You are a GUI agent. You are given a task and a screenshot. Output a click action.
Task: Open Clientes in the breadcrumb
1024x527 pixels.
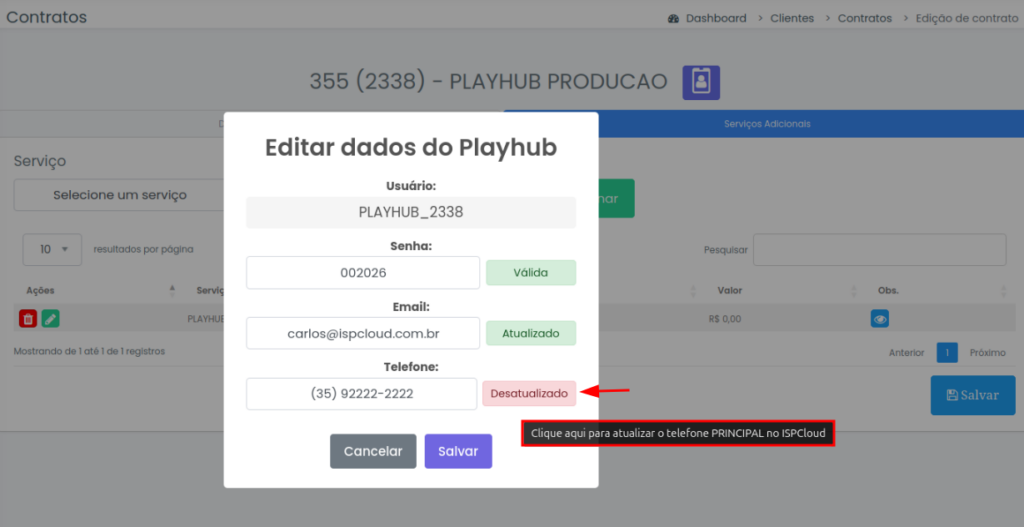(792, 18)
